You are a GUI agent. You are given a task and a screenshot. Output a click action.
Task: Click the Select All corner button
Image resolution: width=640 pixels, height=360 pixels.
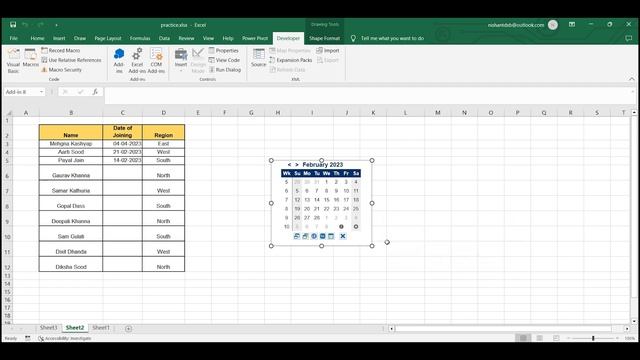coord(8,113)
